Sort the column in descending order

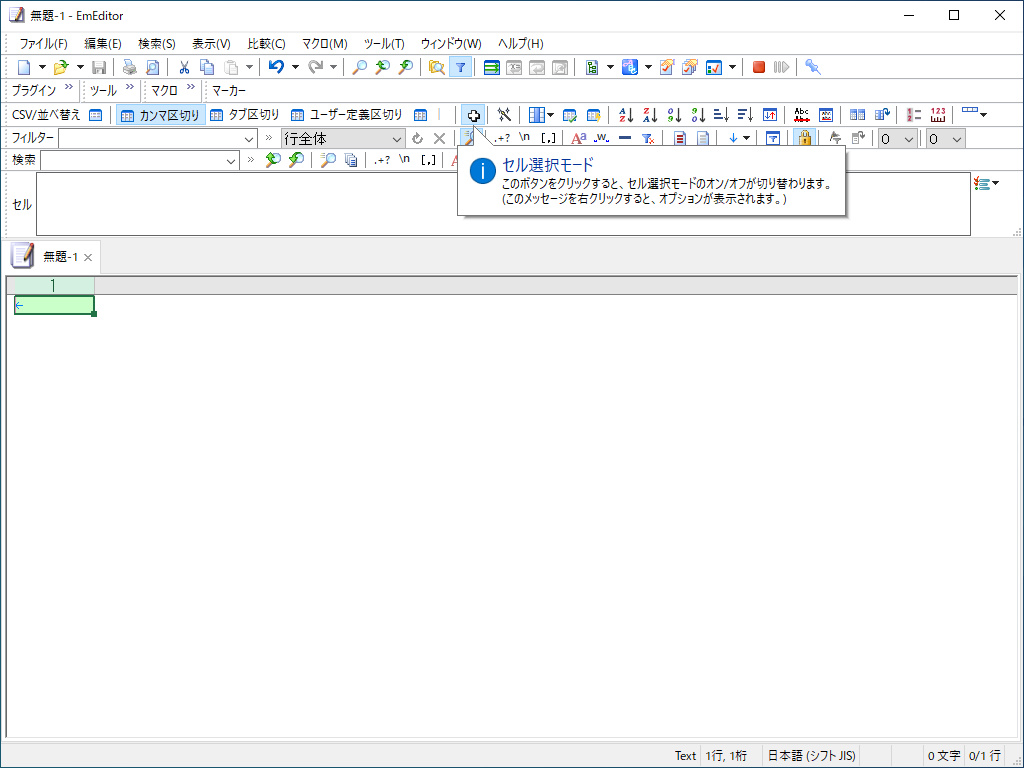click(x=651, y=115)
